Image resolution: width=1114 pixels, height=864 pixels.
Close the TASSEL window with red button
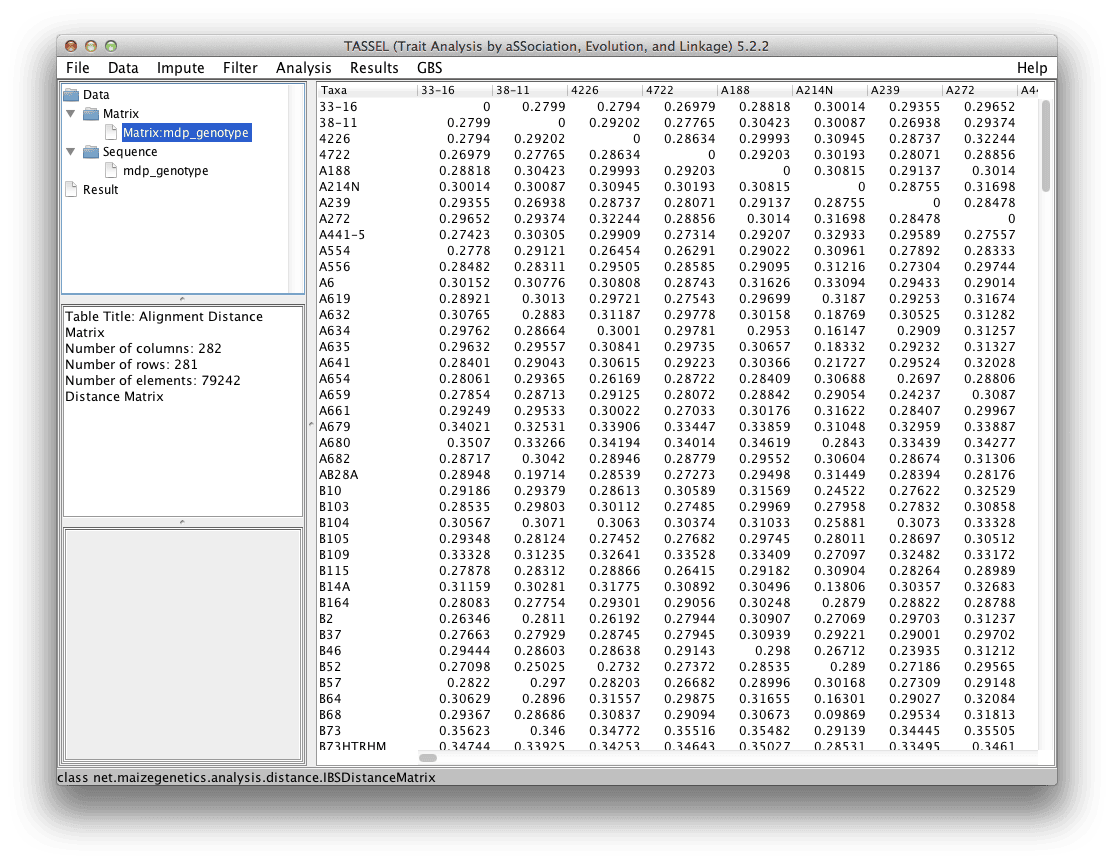point(71,46)
